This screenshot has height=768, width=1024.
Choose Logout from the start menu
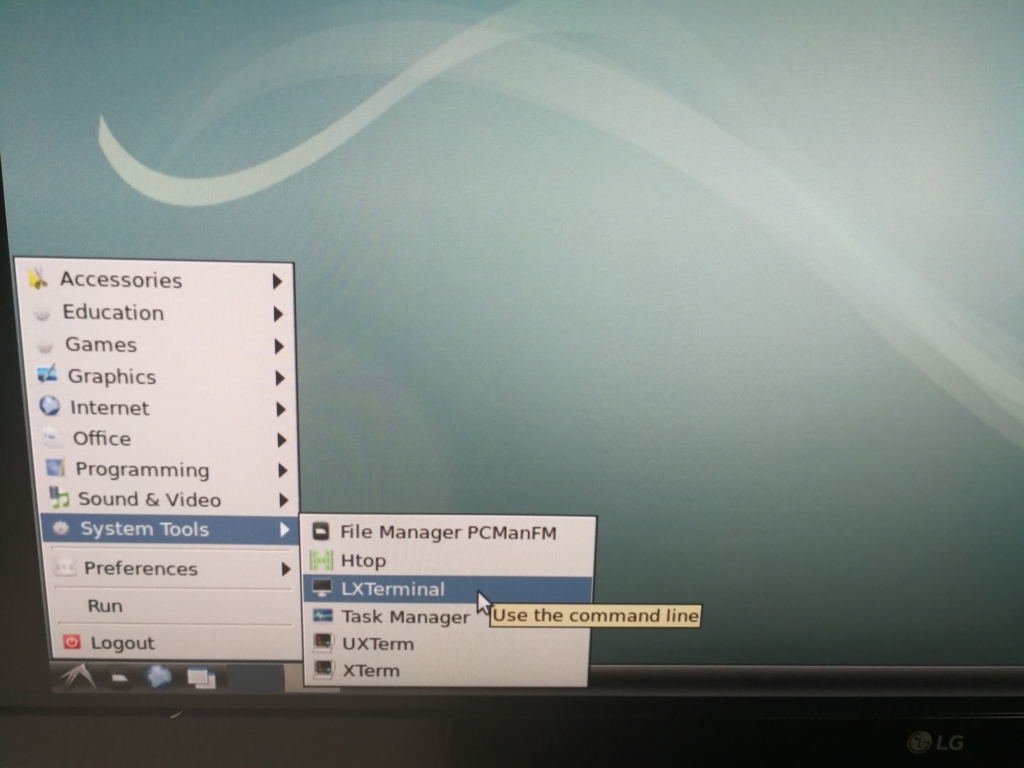(176, 643)
